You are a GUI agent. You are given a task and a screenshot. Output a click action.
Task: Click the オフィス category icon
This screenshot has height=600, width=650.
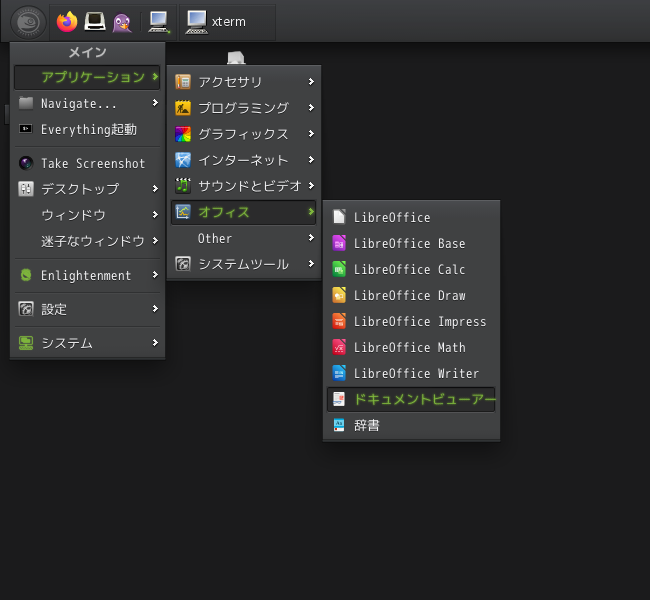point(183,212)
